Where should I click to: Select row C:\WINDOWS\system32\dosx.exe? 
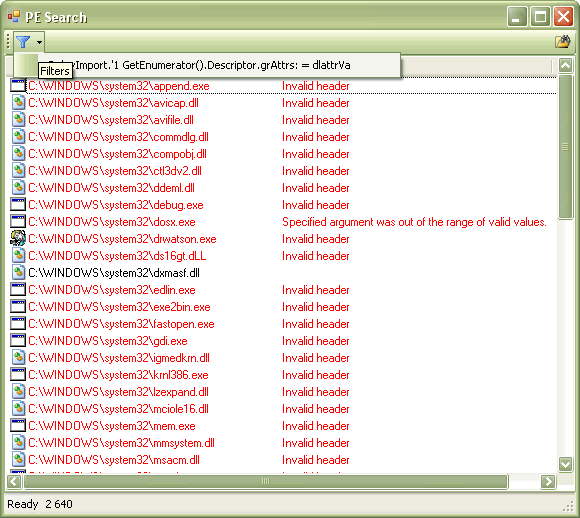pos(283,222)
